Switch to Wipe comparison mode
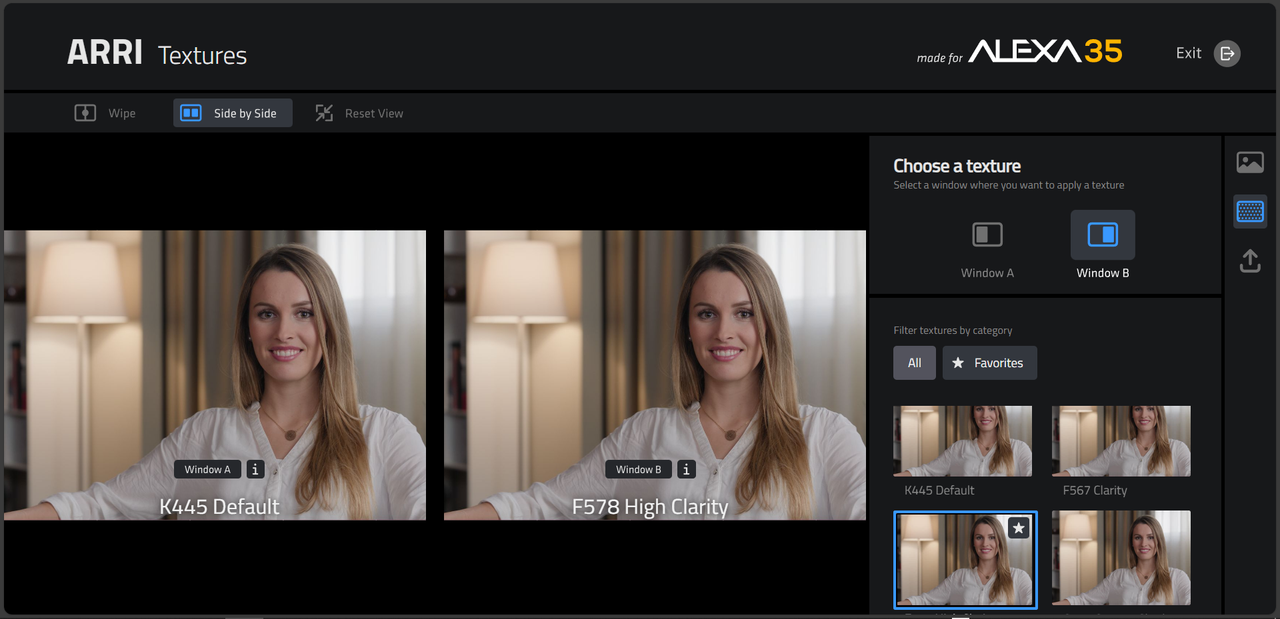1280x619 pixels. click(105, 113)
